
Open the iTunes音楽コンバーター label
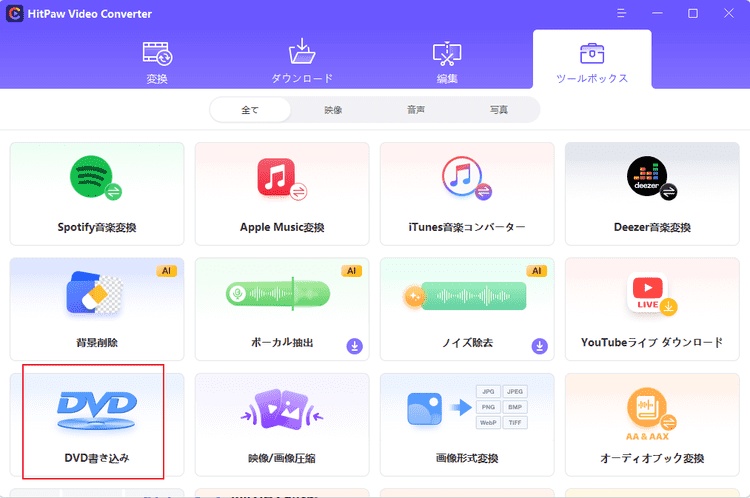click(467, 227)
